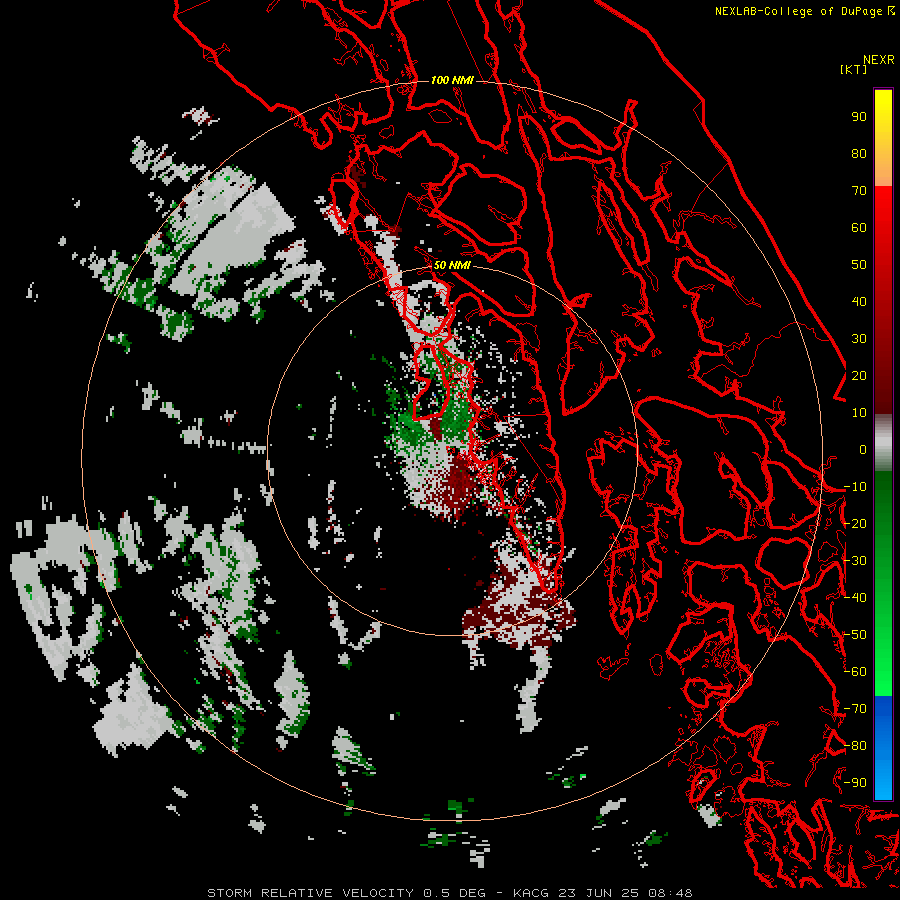
Task: Click the STORM RELATIVE VELOCITY caption text
Action: tap(310, 893)
